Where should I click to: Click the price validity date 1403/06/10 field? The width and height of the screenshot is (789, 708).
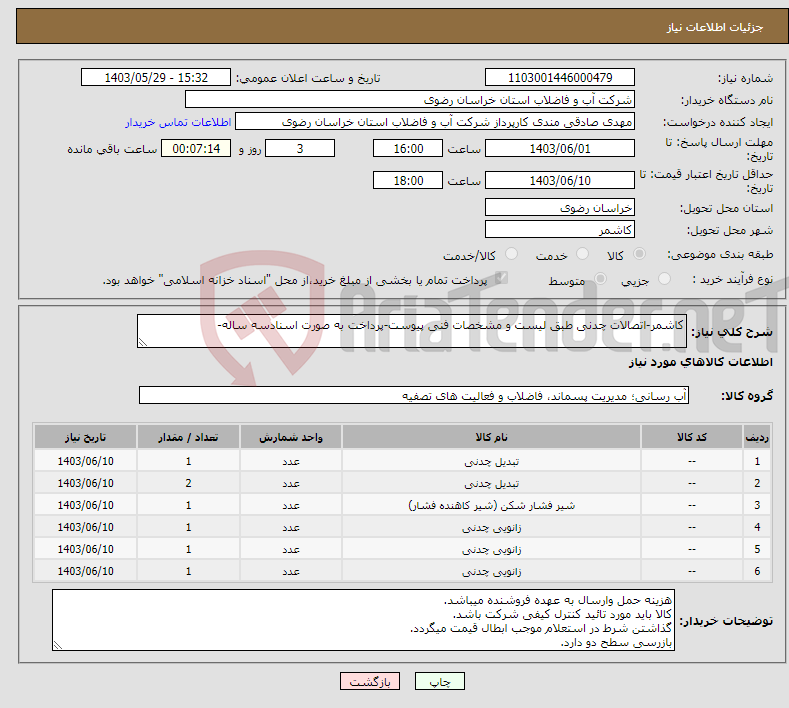pyautogui.click(x=560, y=180)
